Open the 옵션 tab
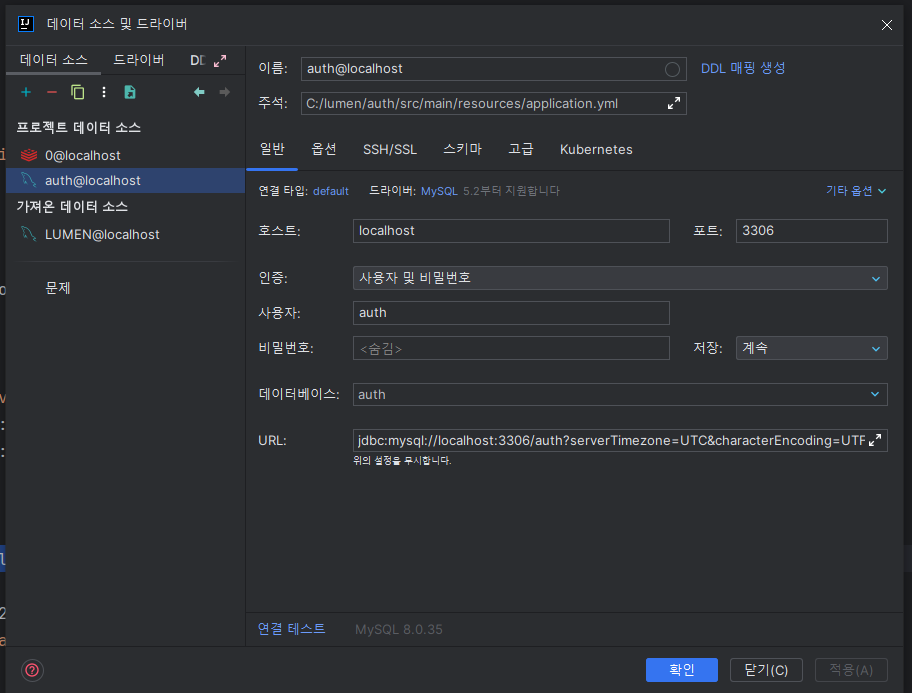The image size is (912, 693). (x=324, y=150)
